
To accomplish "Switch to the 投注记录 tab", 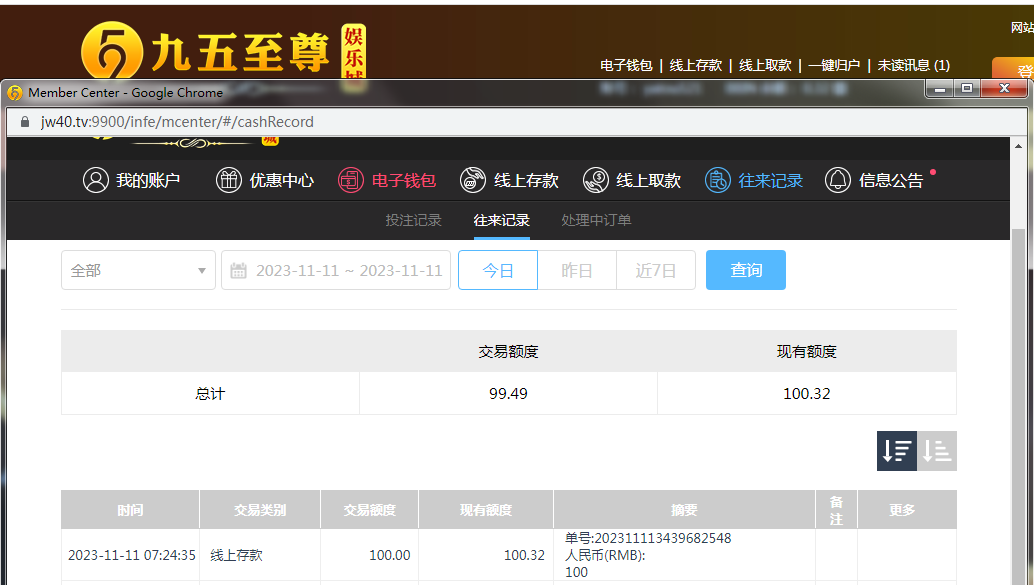I will (x=413, y=220).
